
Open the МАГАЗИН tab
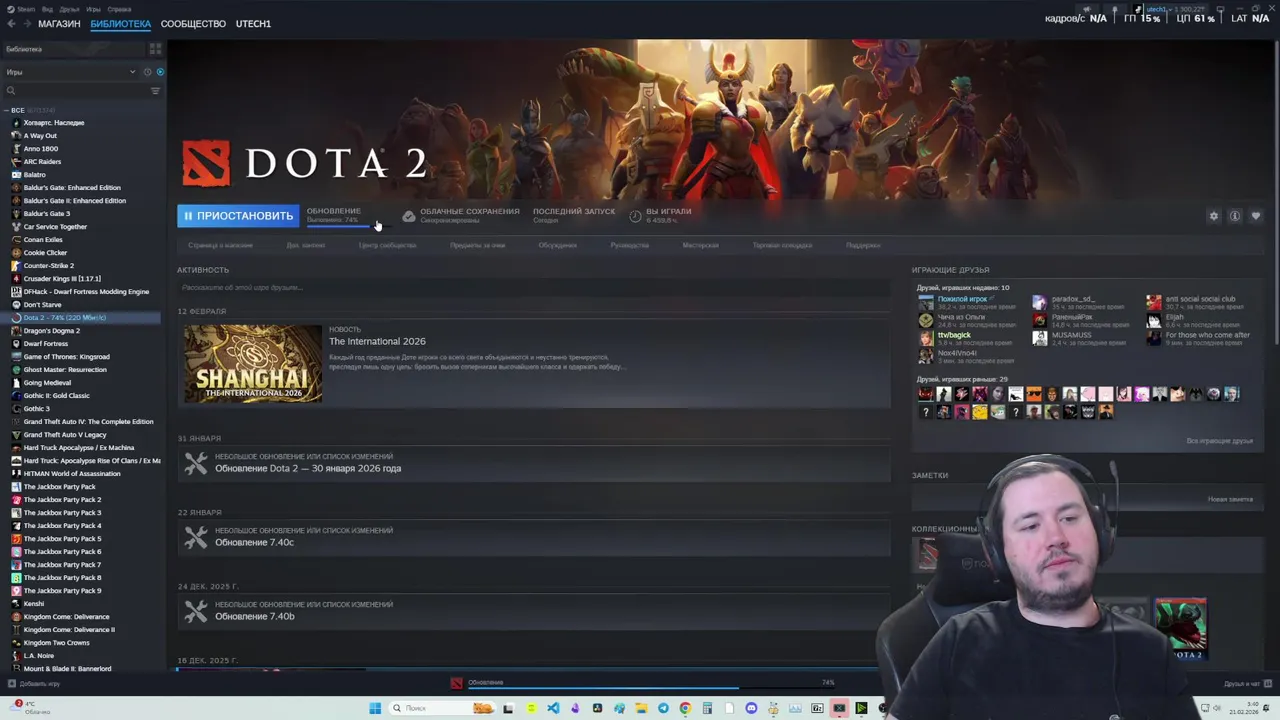click(x=59, y=23)
